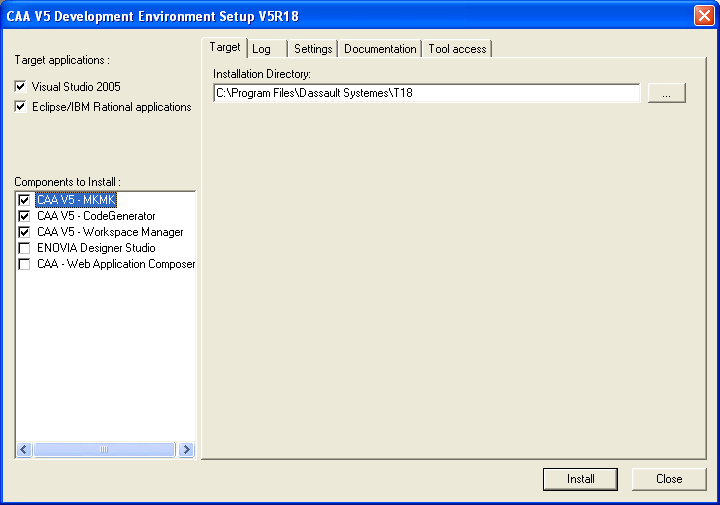Select the CAA - Web Application Composer label

point(116,264)
